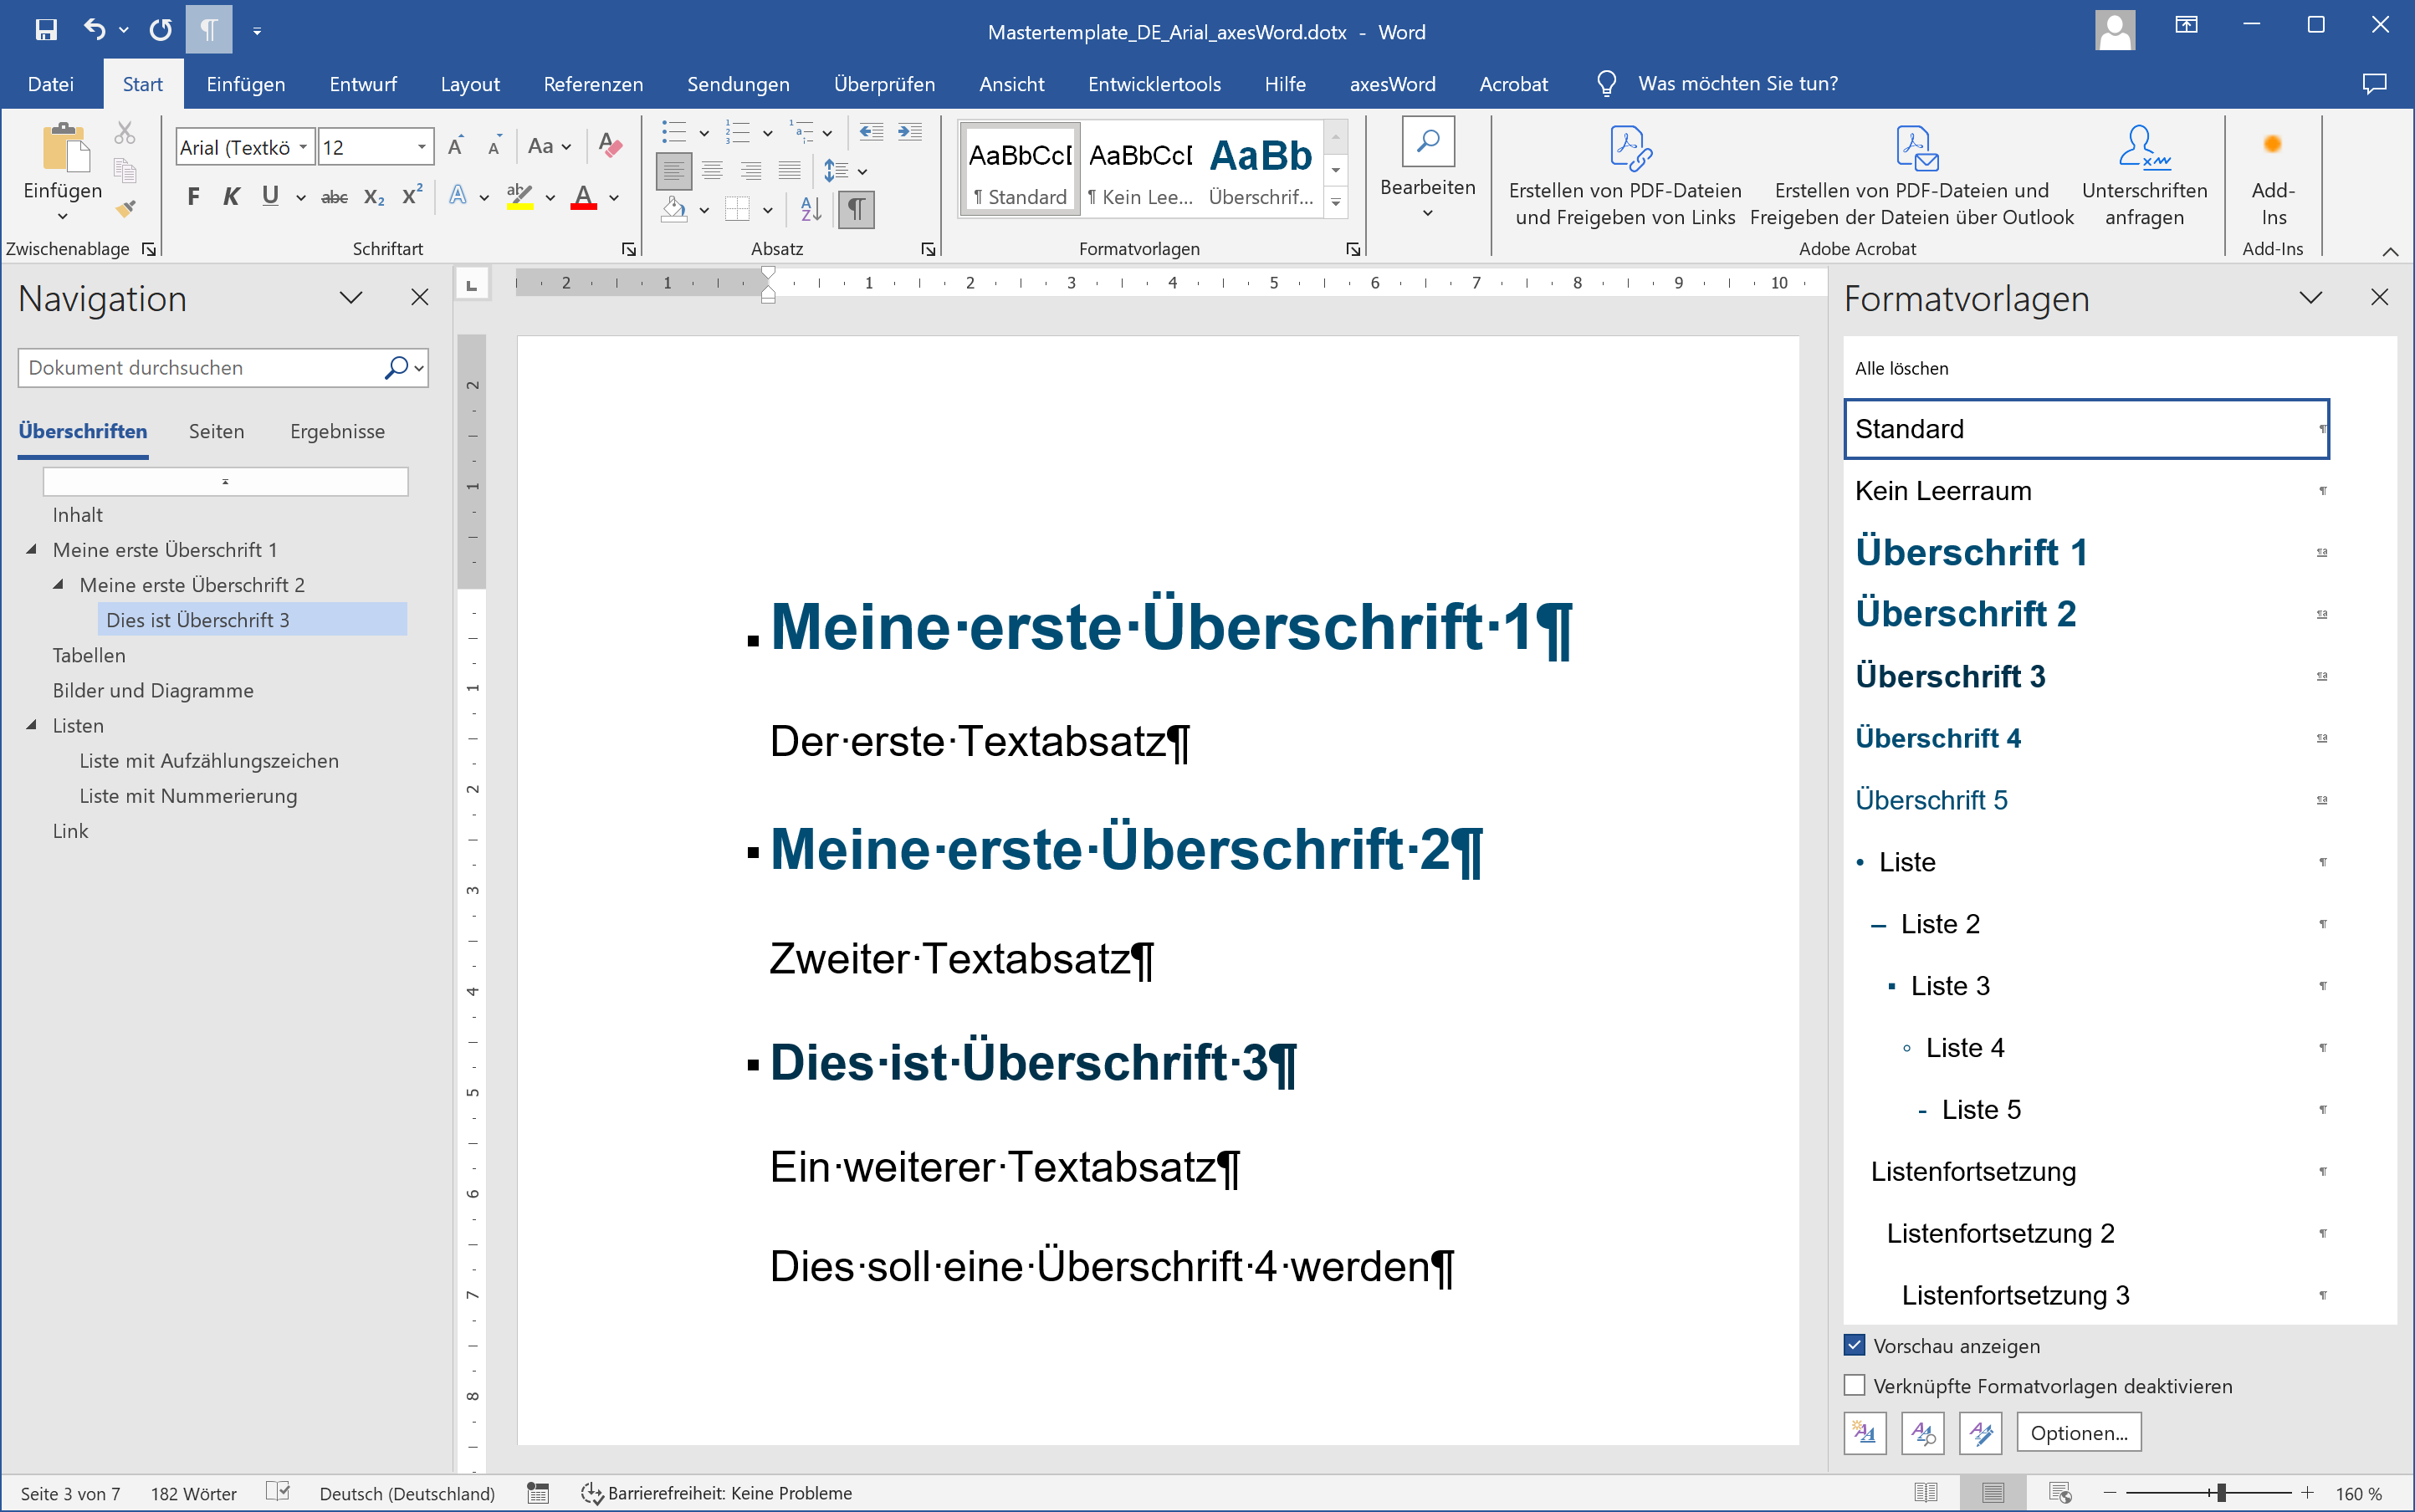Open the font name dropdown
Screen dimensions: 2415x1512
303,147
